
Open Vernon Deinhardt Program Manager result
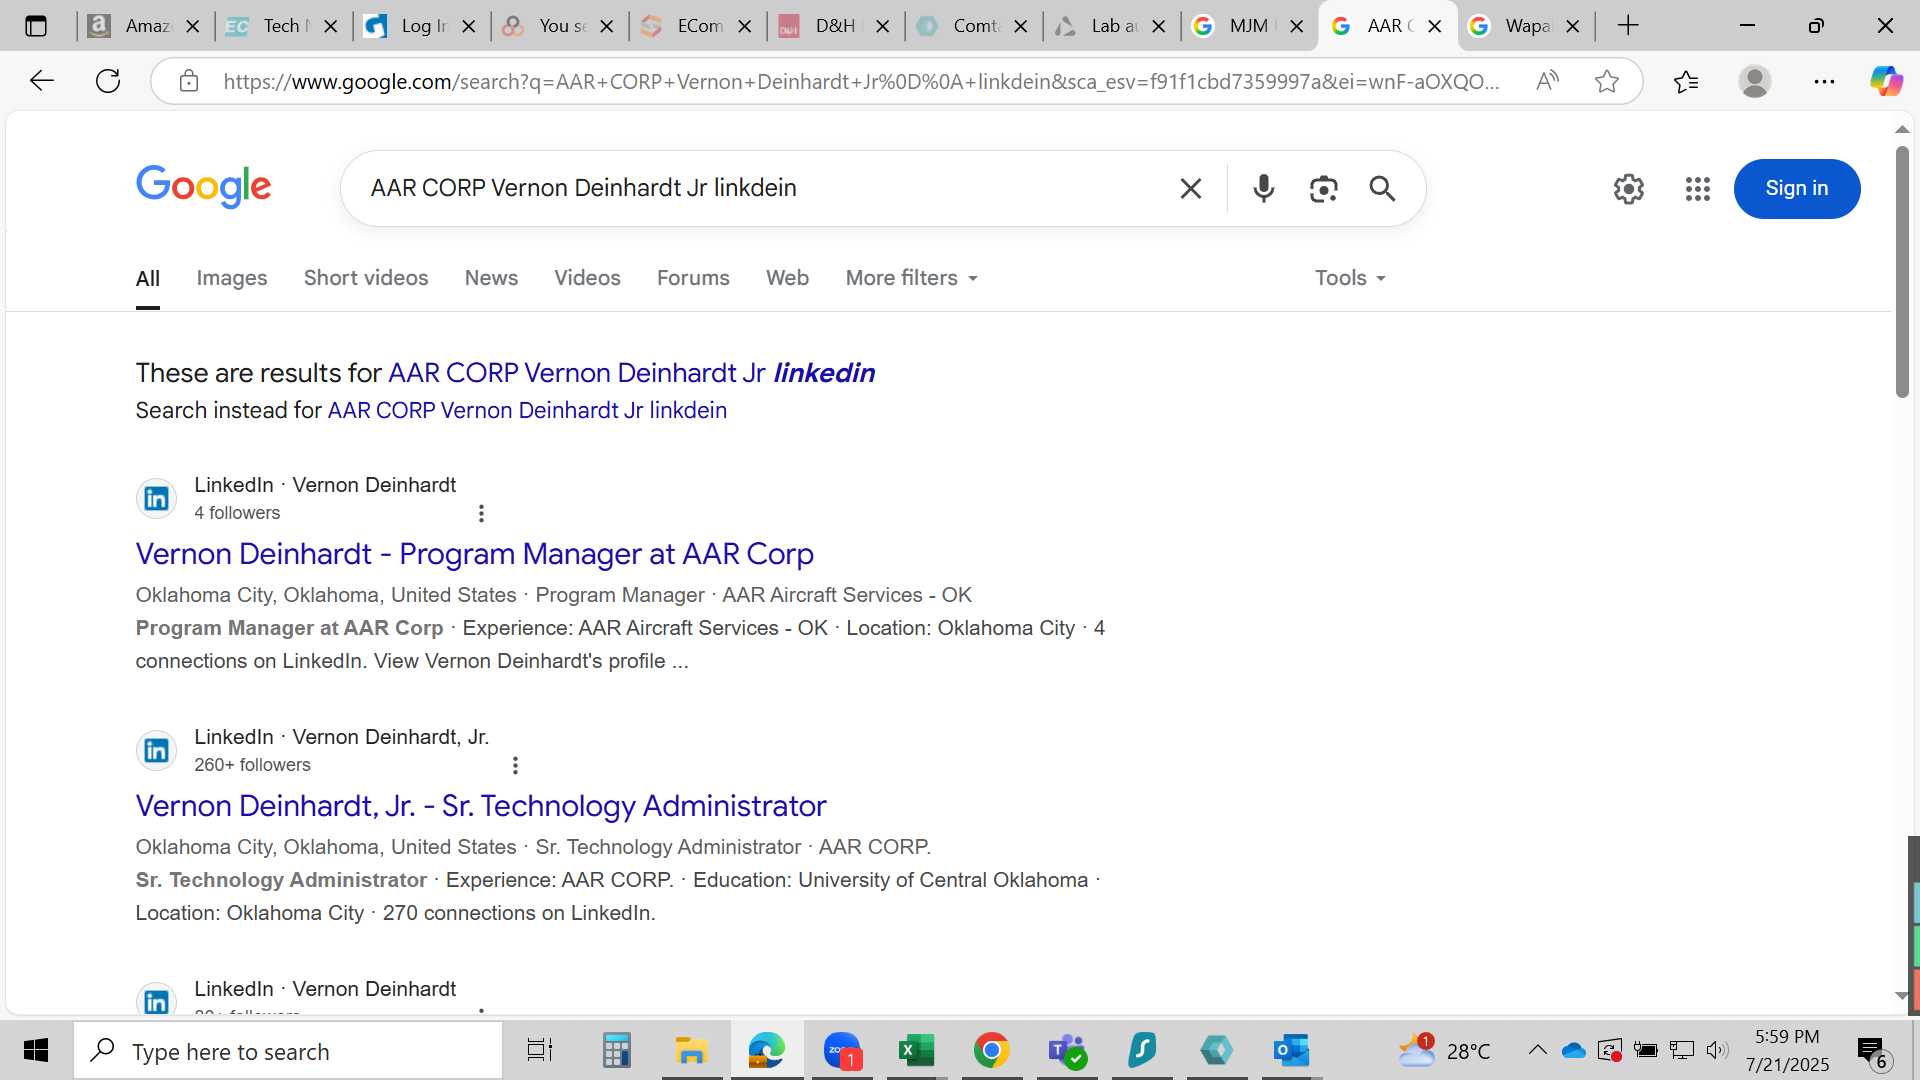click(474, 554)
